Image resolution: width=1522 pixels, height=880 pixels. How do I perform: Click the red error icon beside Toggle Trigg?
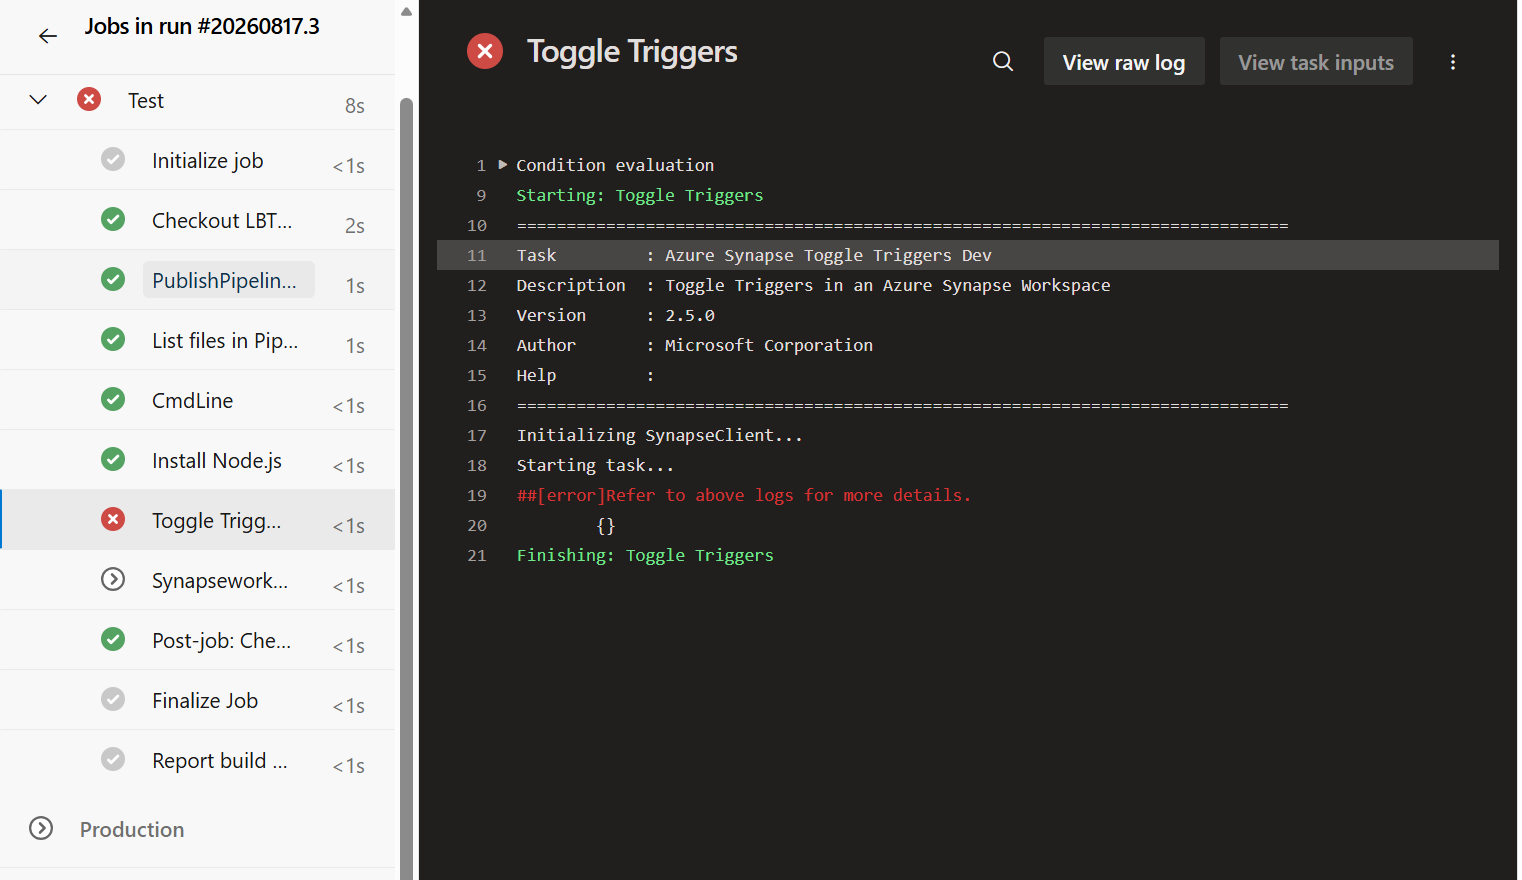point(113,519)
